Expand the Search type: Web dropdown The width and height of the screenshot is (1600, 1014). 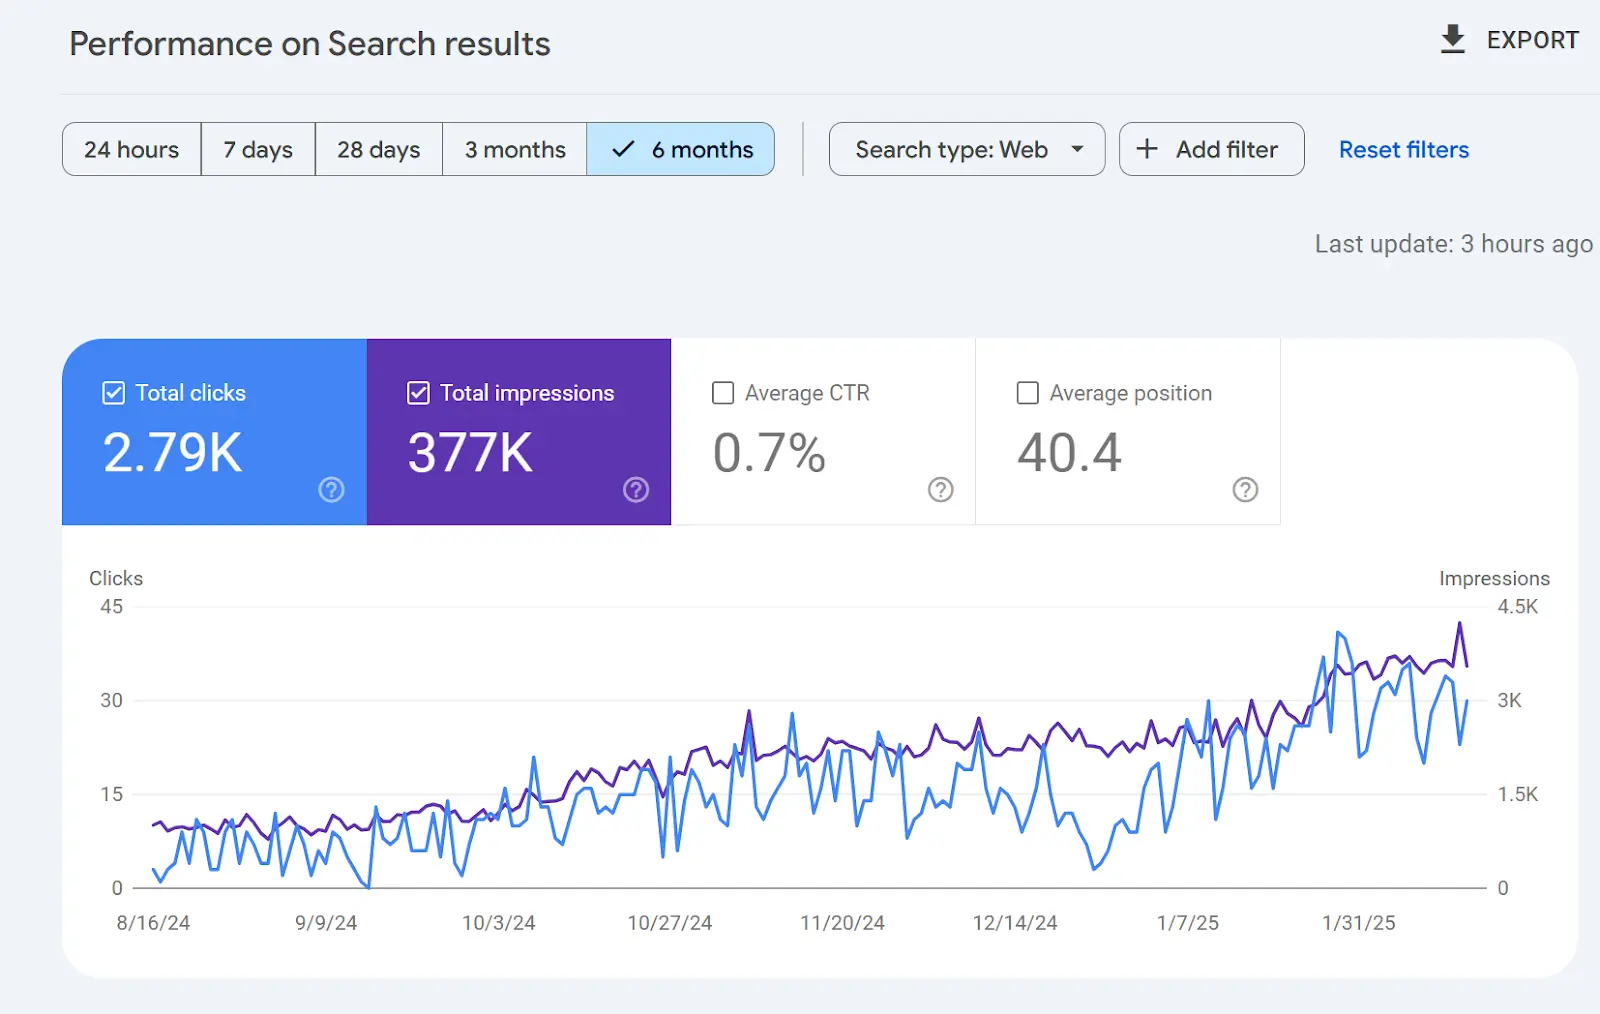[x=967, y=149]
